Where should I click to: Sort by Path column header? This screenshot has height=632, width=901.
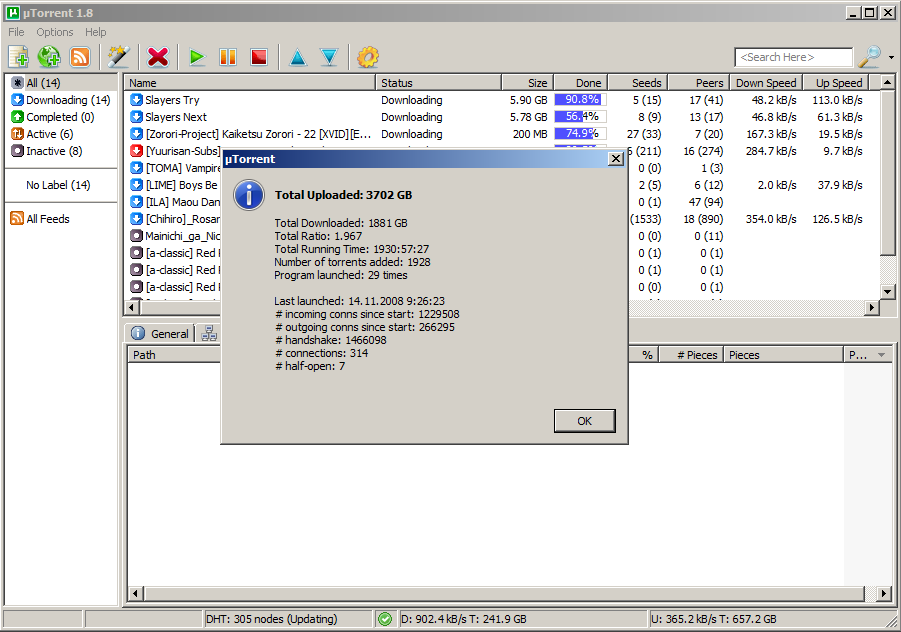(174, 355)
